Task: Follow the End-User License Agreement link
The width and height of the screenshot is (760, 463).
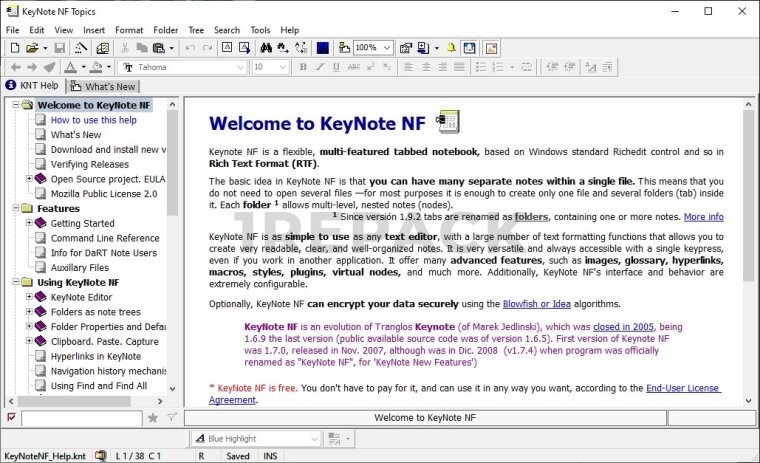Action: tap(682, 388)
